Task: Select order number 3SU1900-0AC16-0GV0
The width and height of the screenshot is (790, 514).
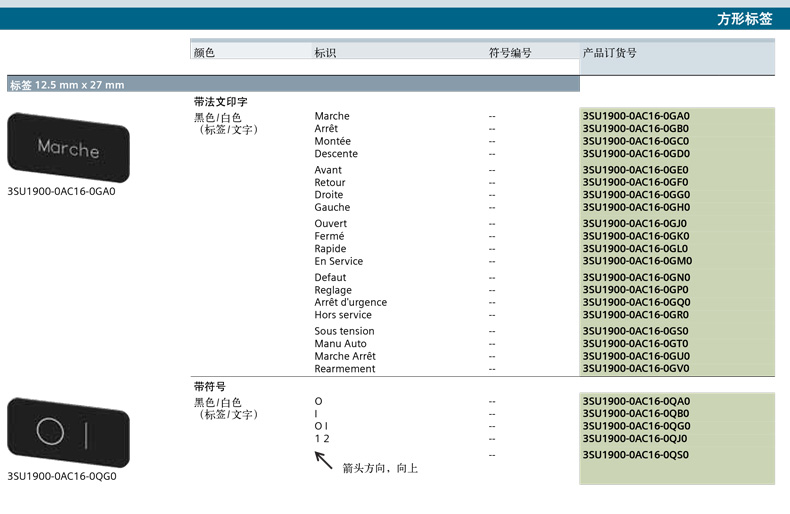Action: pos(636,369)
